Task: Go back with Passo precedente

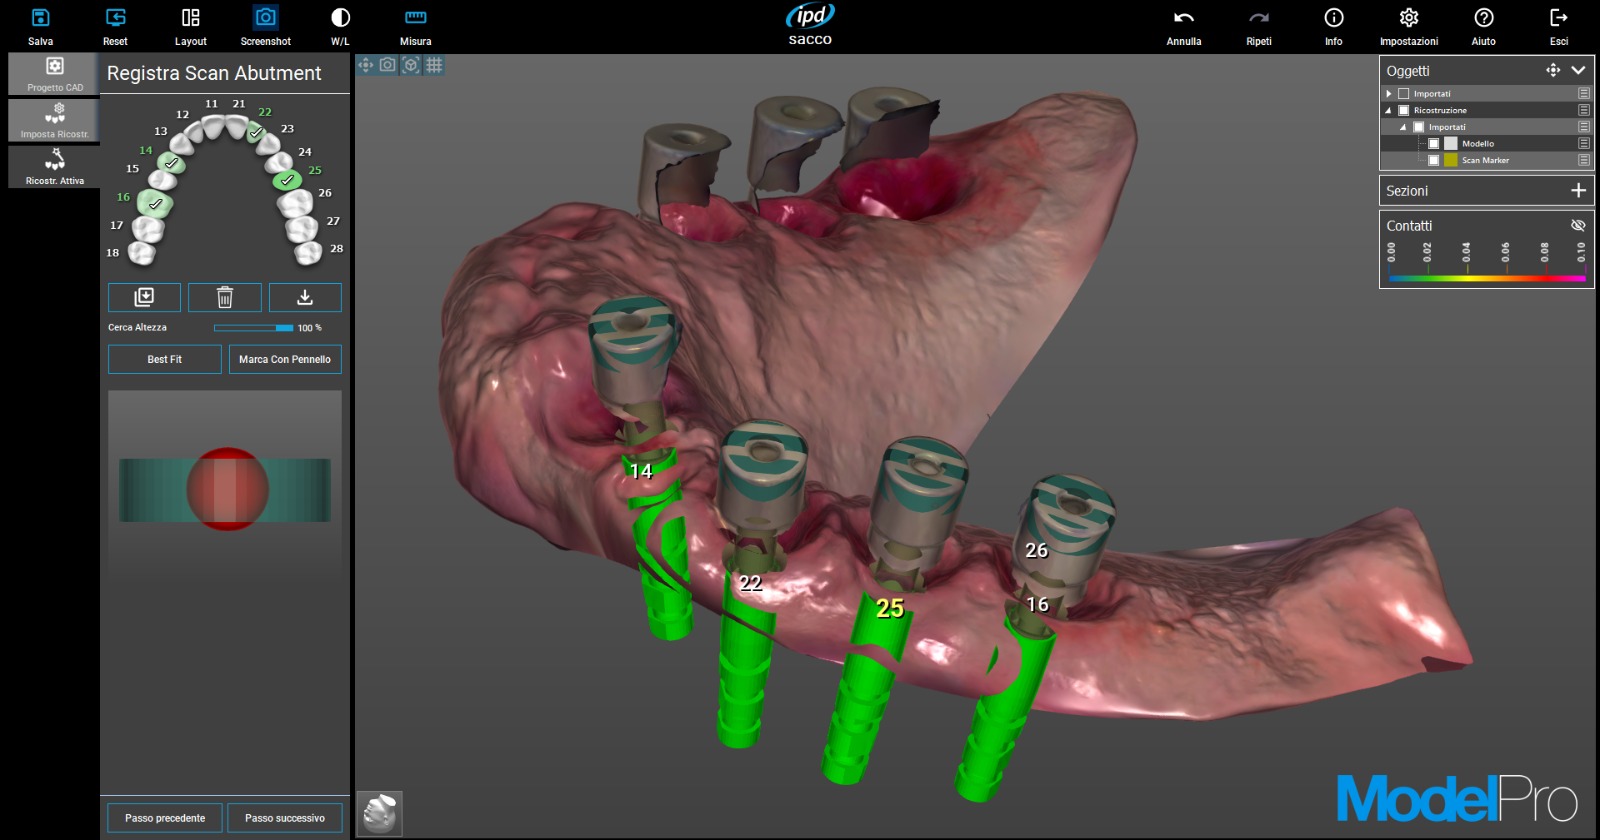Action: point(165,818)
